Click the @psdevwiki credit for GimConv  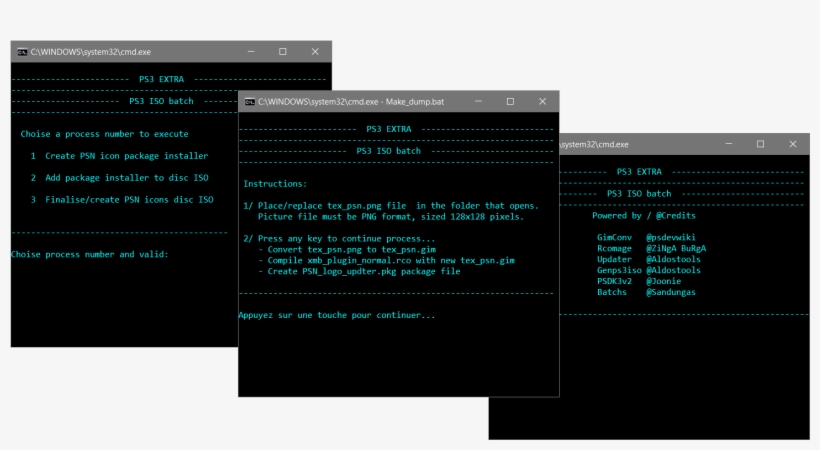[x=670, y=237]
